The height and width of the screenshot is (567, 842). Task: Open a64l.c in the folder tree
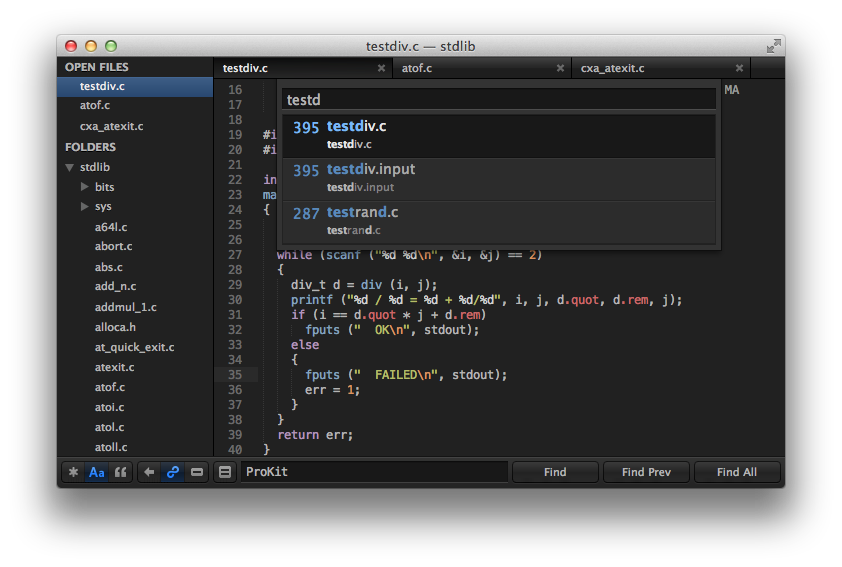click(111, 227)
